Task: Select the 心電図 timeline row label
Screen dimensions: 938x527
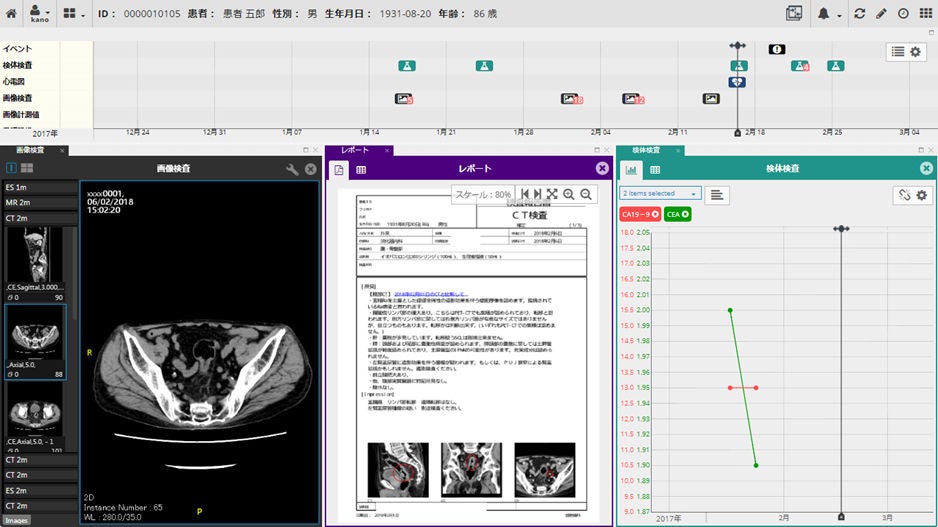Action: pyautogui.click(x=13, y=81)
